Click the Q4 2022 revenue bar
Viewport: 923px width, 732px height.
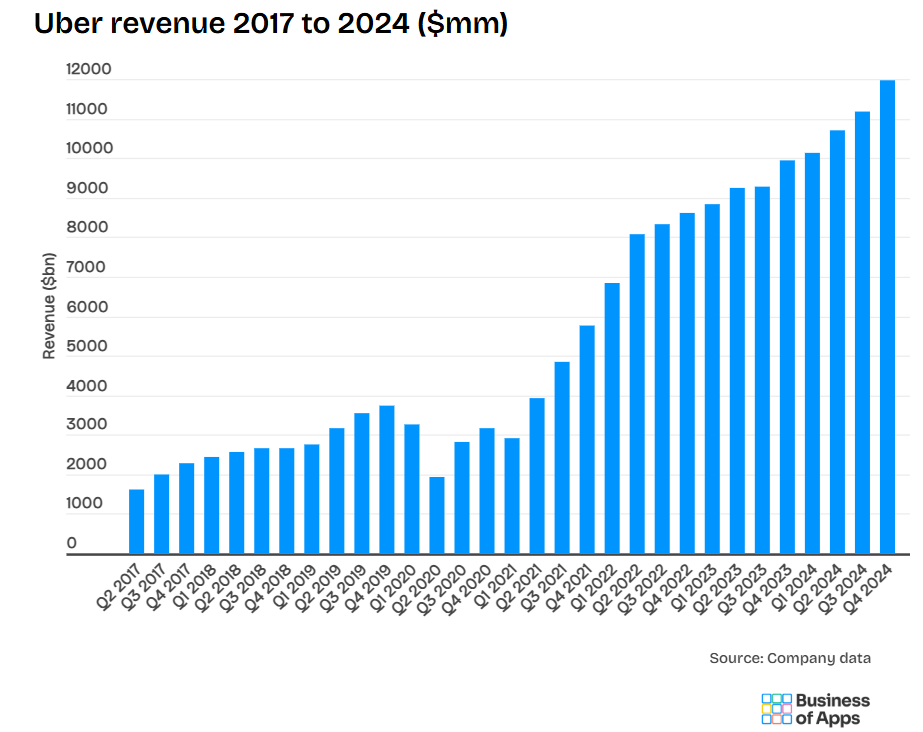687,384
